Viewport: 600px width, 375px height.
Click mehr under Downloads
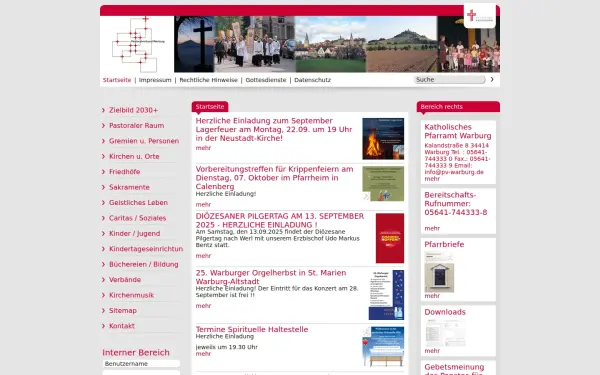[432, 351]
